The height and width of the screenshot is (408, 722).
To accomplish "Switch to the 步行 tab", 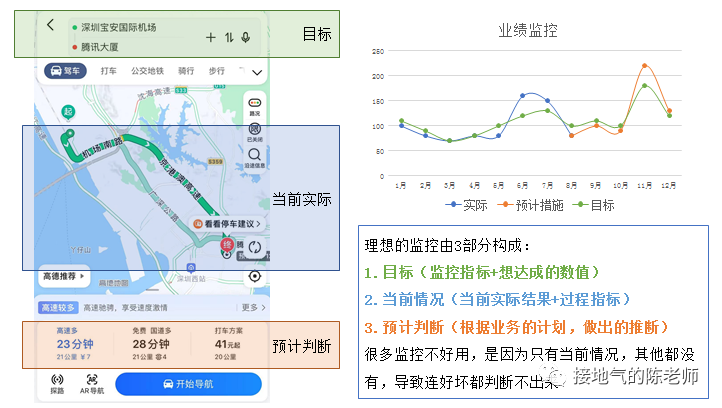I will pyautogui.click(x=216, y=71).
